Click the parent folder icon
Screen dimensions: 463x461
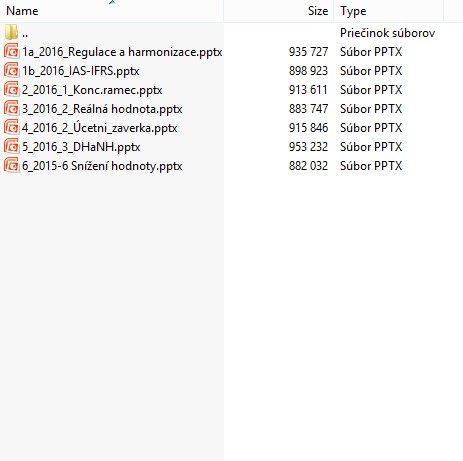[x=11, y=32]
